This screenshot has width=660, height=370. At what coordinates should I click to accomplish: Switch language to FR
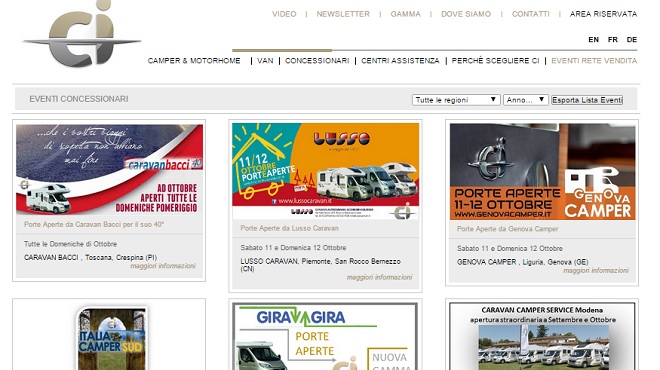pos(612,40)
